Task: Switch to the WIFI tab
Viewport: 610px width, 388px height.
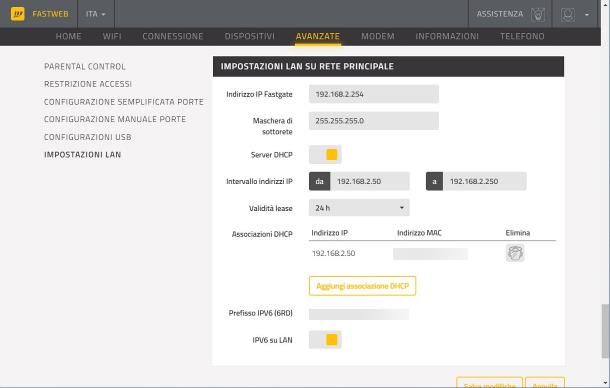Action: 112,36
